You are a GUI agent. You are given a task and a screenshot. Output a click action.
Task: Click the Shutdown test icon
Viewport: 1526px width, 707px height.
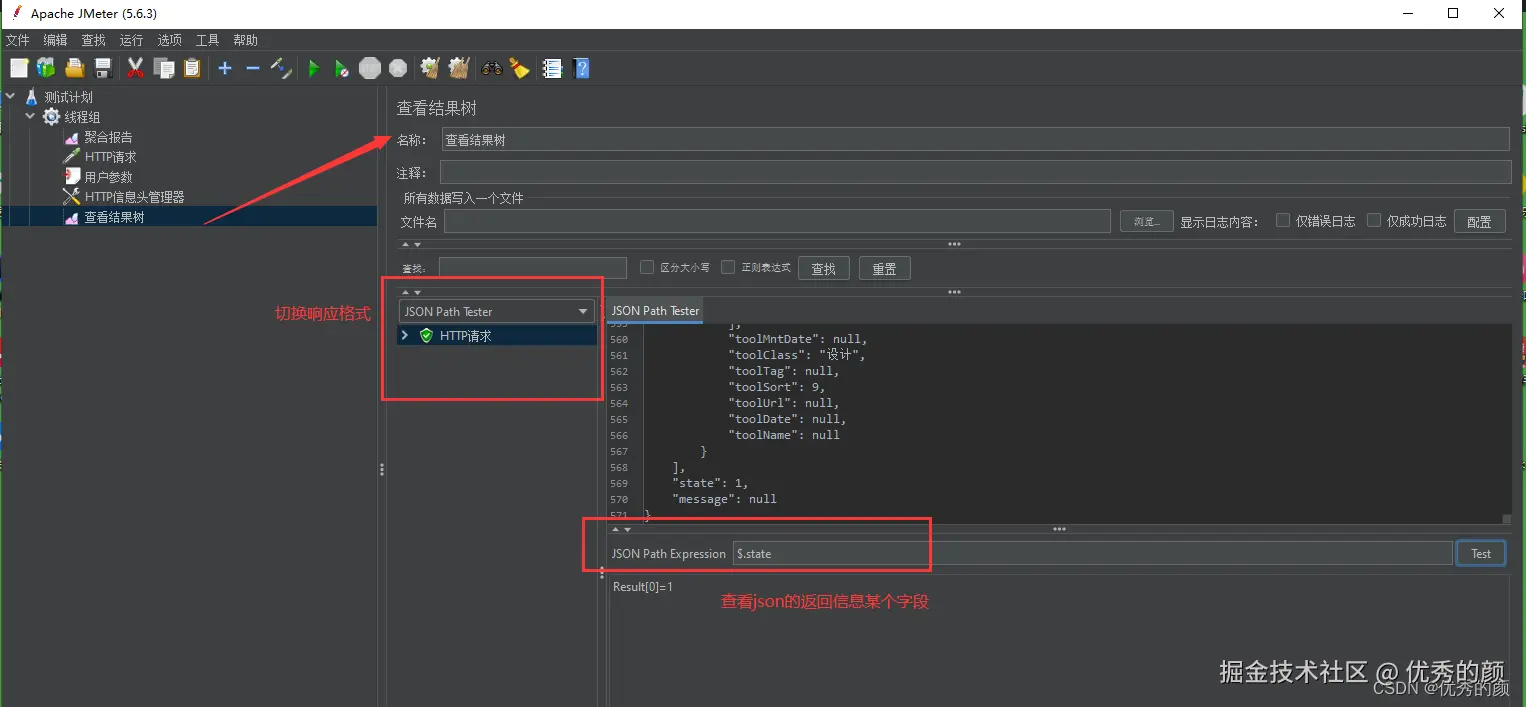pyautogui.click(x=398, y=68)
